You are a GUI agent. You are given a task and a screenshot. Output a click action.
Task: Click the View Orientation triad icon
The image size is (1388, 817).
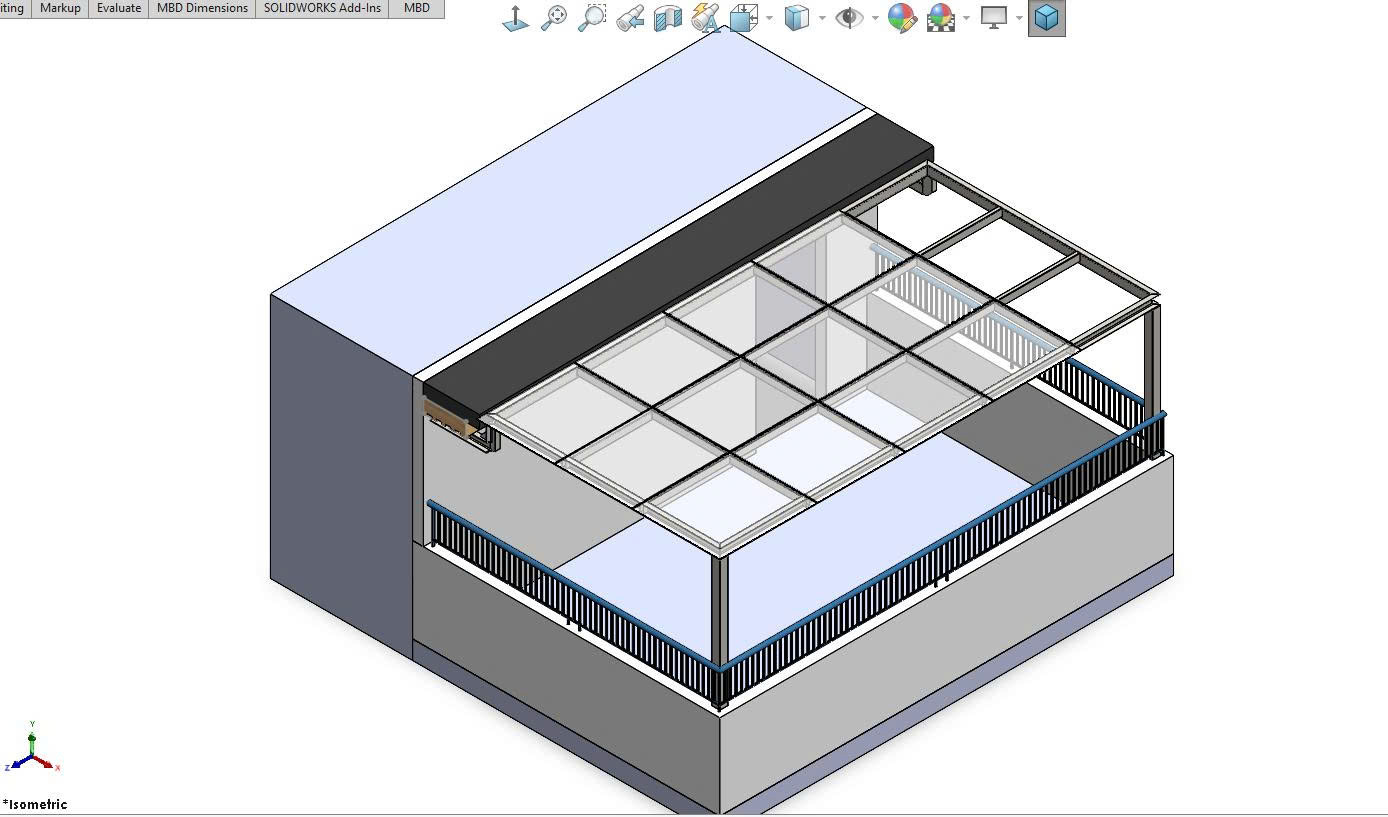point(516,18)
